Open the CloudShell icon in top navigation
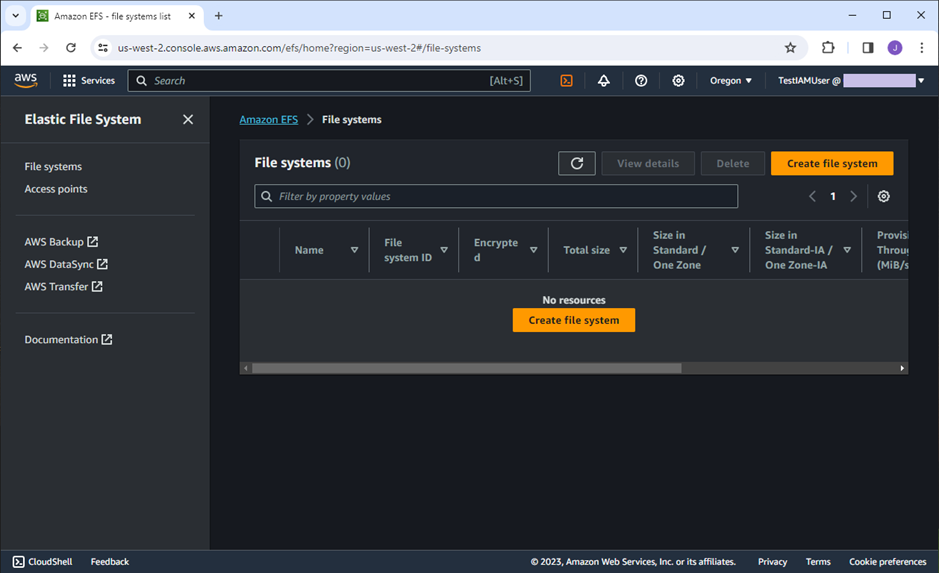 click(x=566, y=80)
